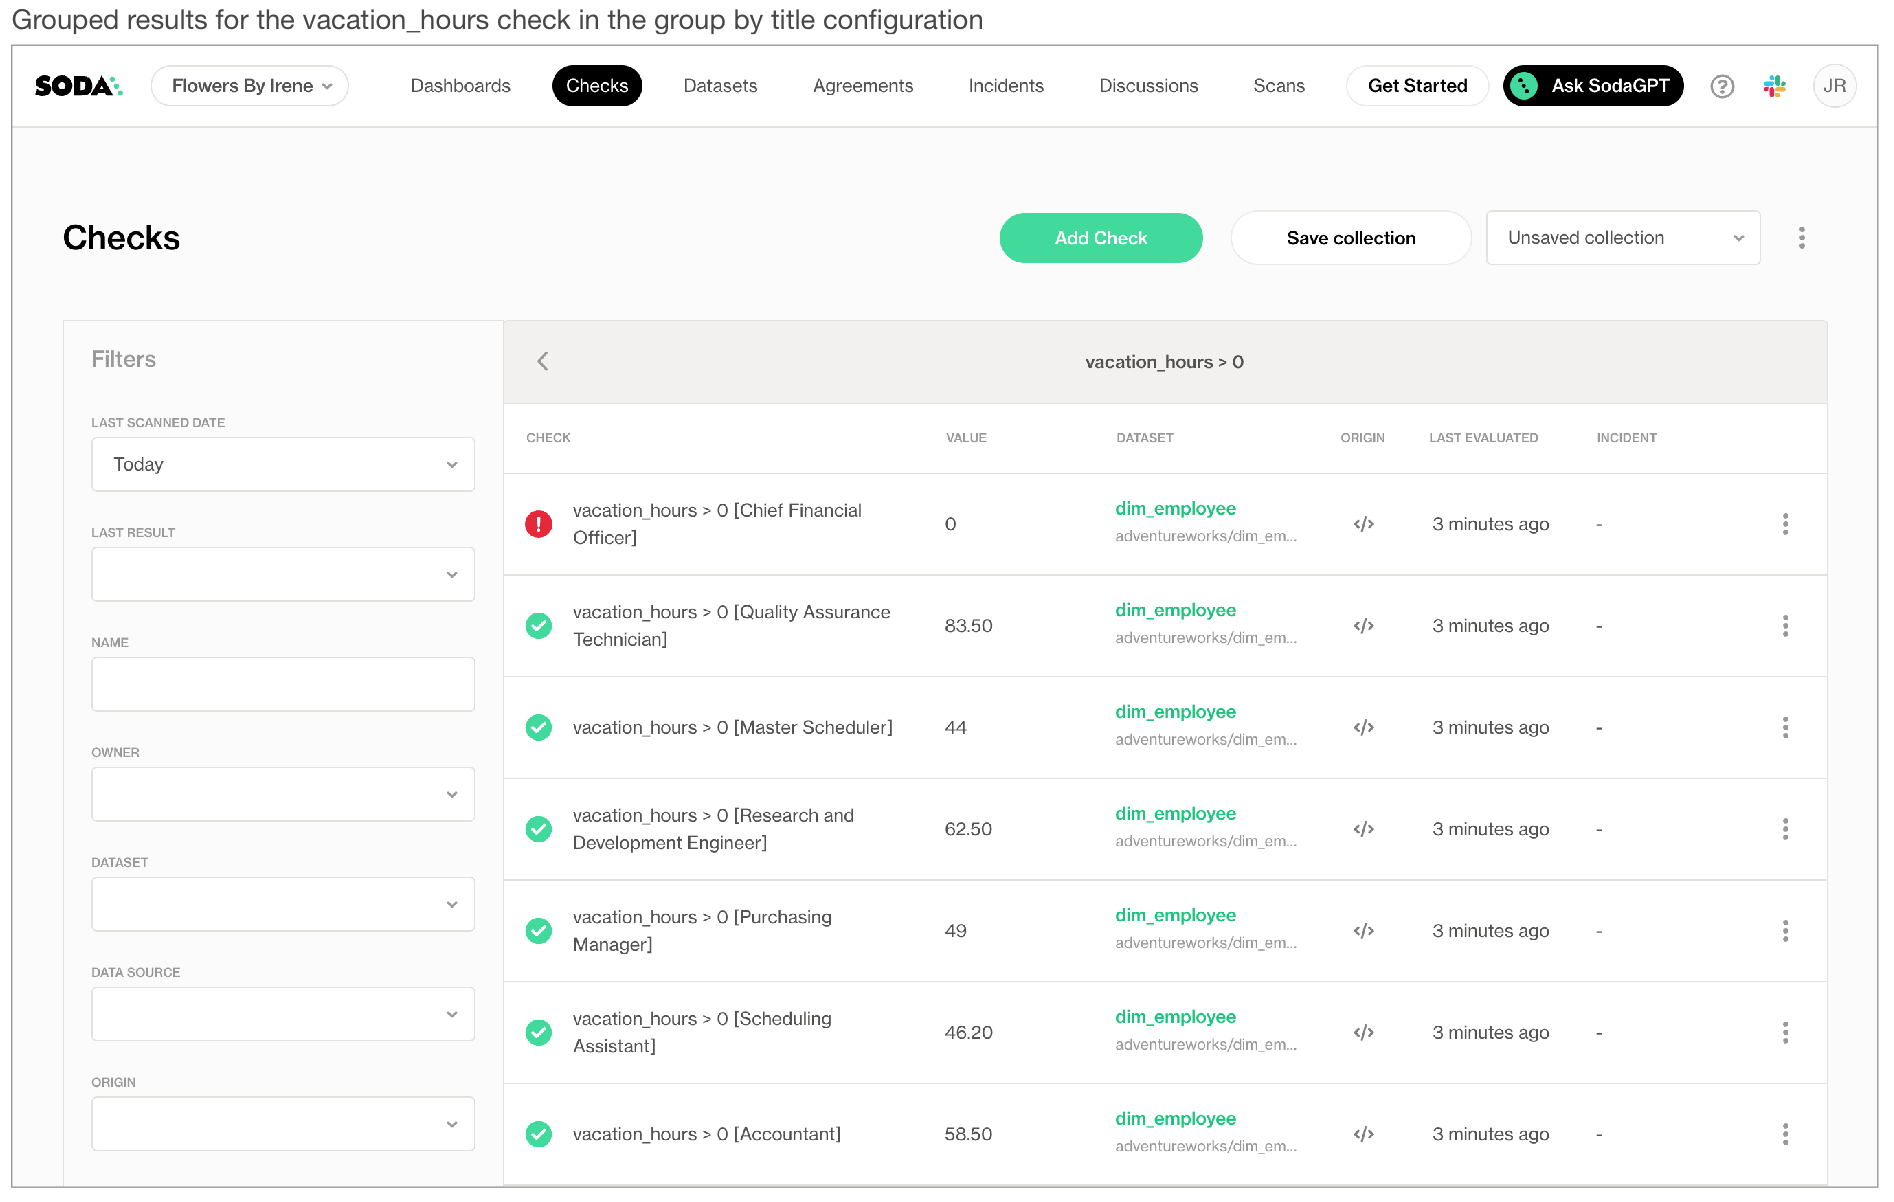The height and width of the screenshot is (1202, 1894).
Task: Click the Add Check button
Action: tap(1100, 238)
